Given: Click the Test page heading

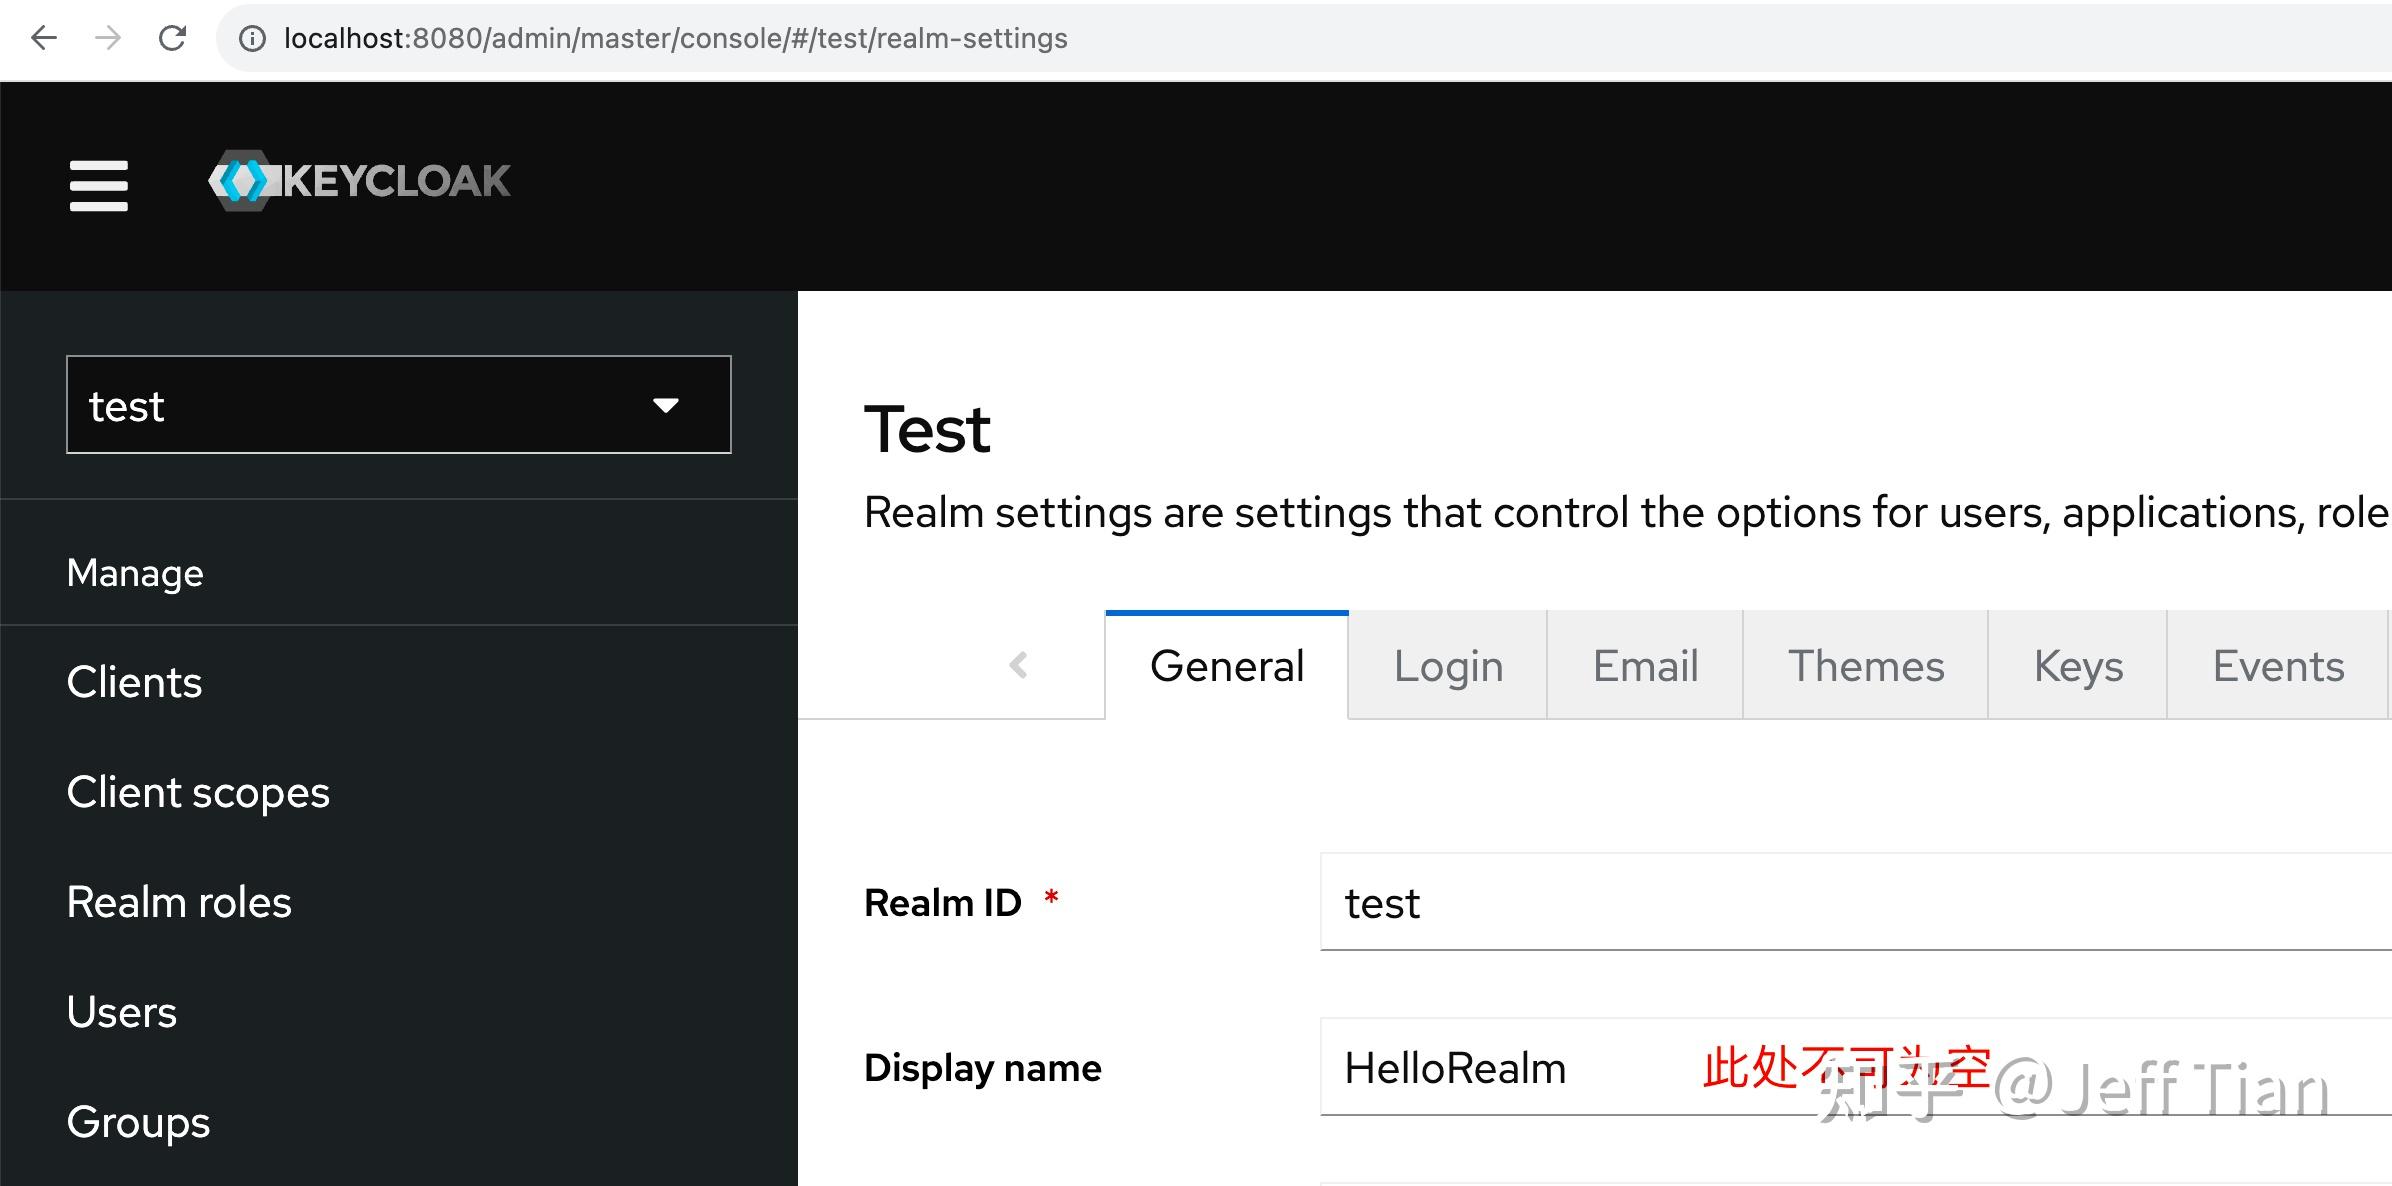Looking at the screenshot, I should [x=927, y=430].
